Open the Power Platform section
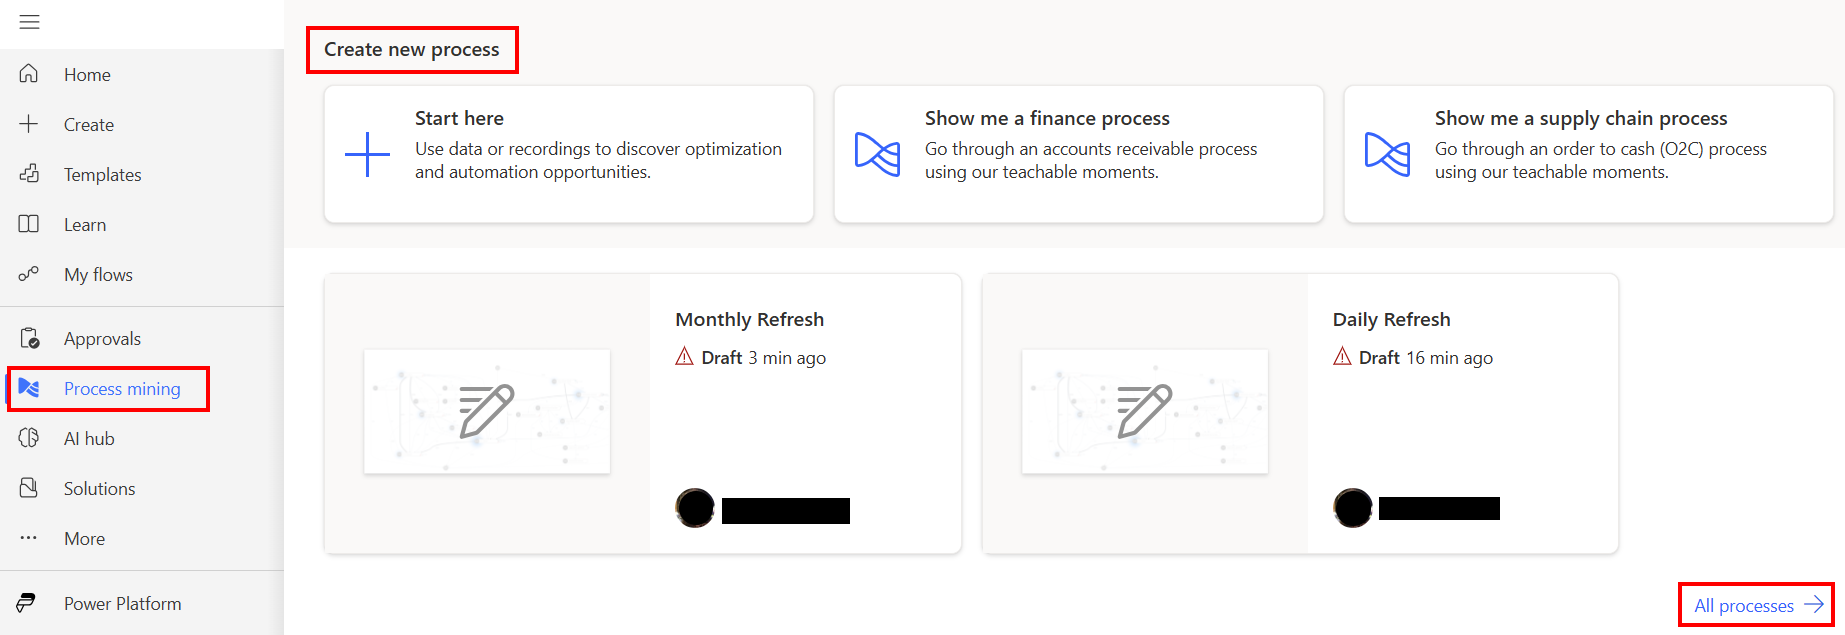Screen dimensions: 1845x635 pyautogui.click(x=122, y=603)
